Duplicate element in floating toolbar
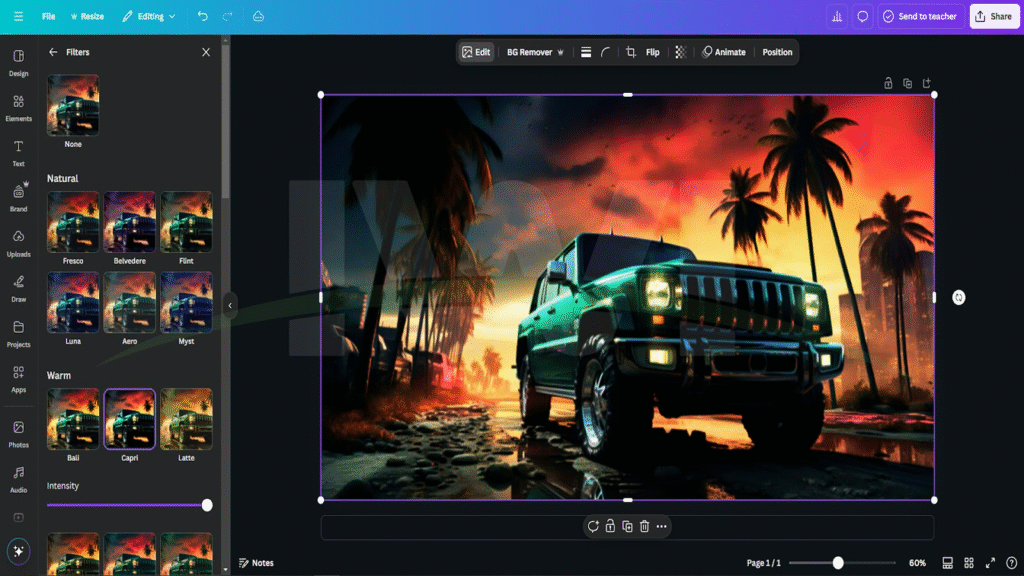Viewport: 1024px width, 576px height. tap(627, 526)
